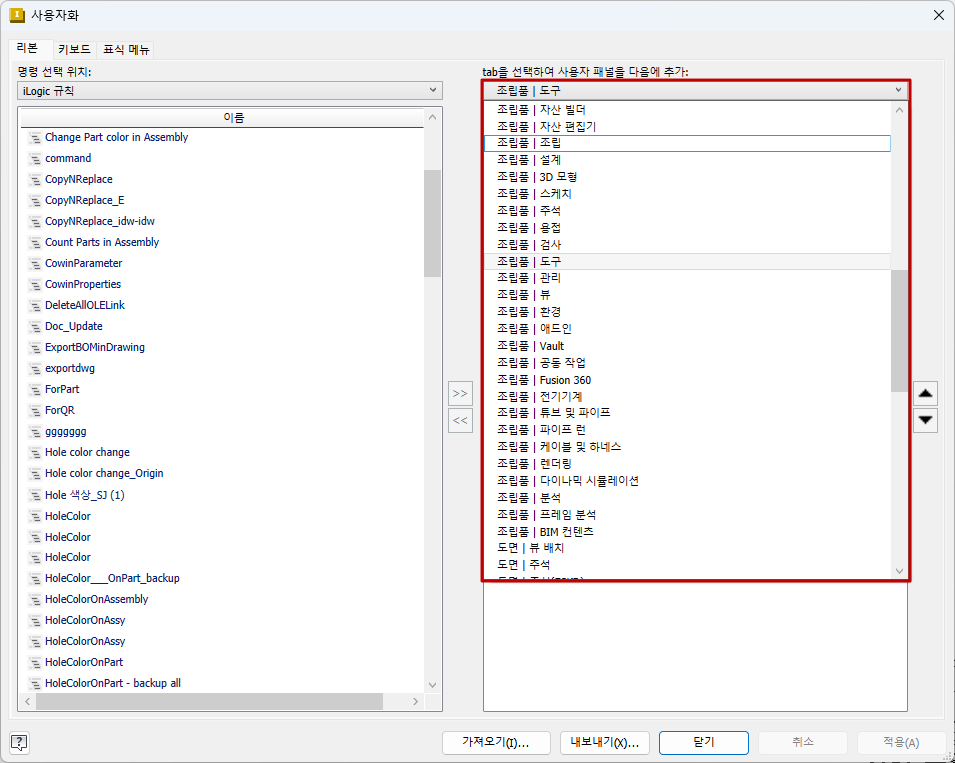Select 조립품 | 애드인 option
955x763 pixels.
tap(687, 329)
